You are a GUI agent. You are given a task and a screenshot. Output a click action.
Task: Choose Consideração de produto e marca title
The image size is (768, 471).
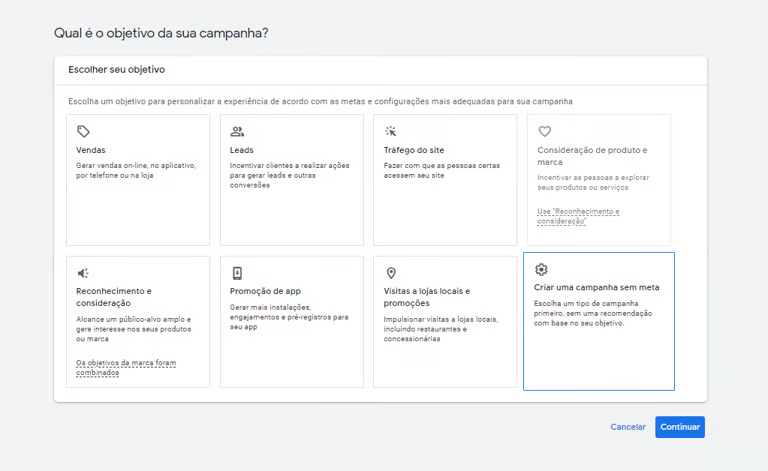pyautogui.click(x=592, y=156)
